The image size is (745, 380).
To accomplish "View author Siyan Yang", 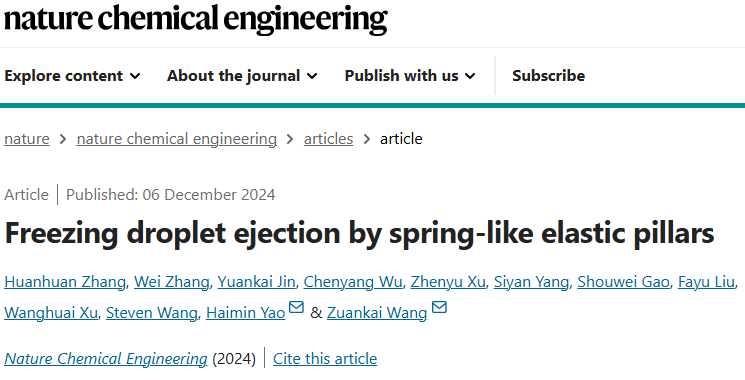I will [531, 282].
